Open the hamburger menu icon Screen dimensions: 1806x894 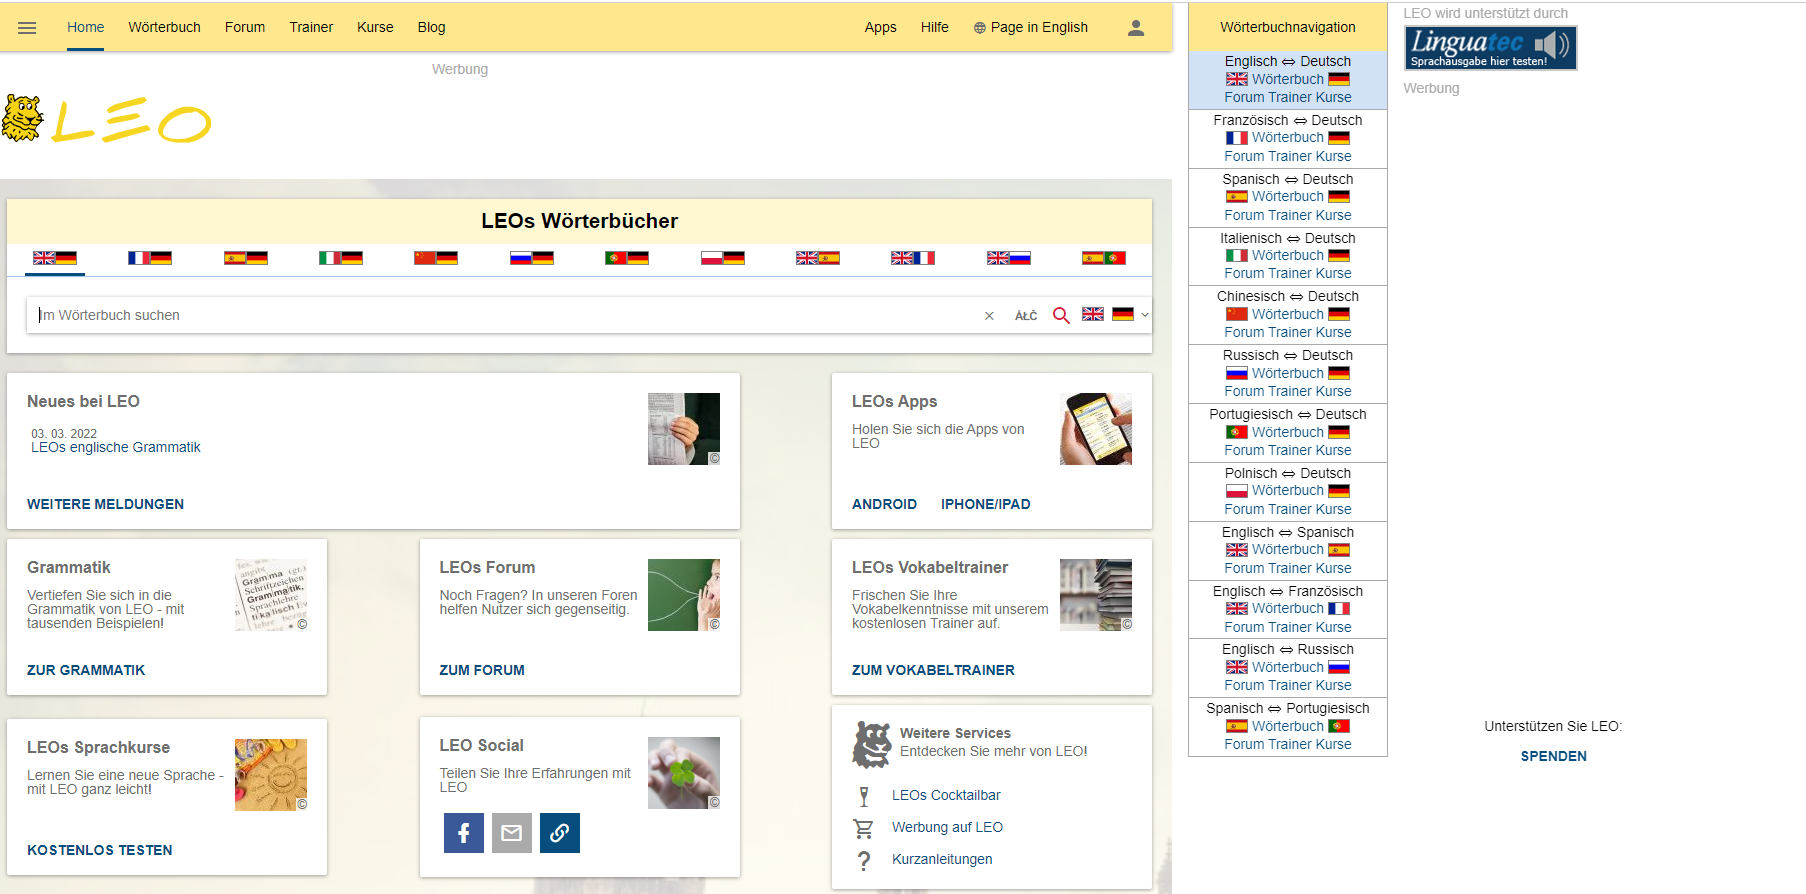tap(27, 28)
